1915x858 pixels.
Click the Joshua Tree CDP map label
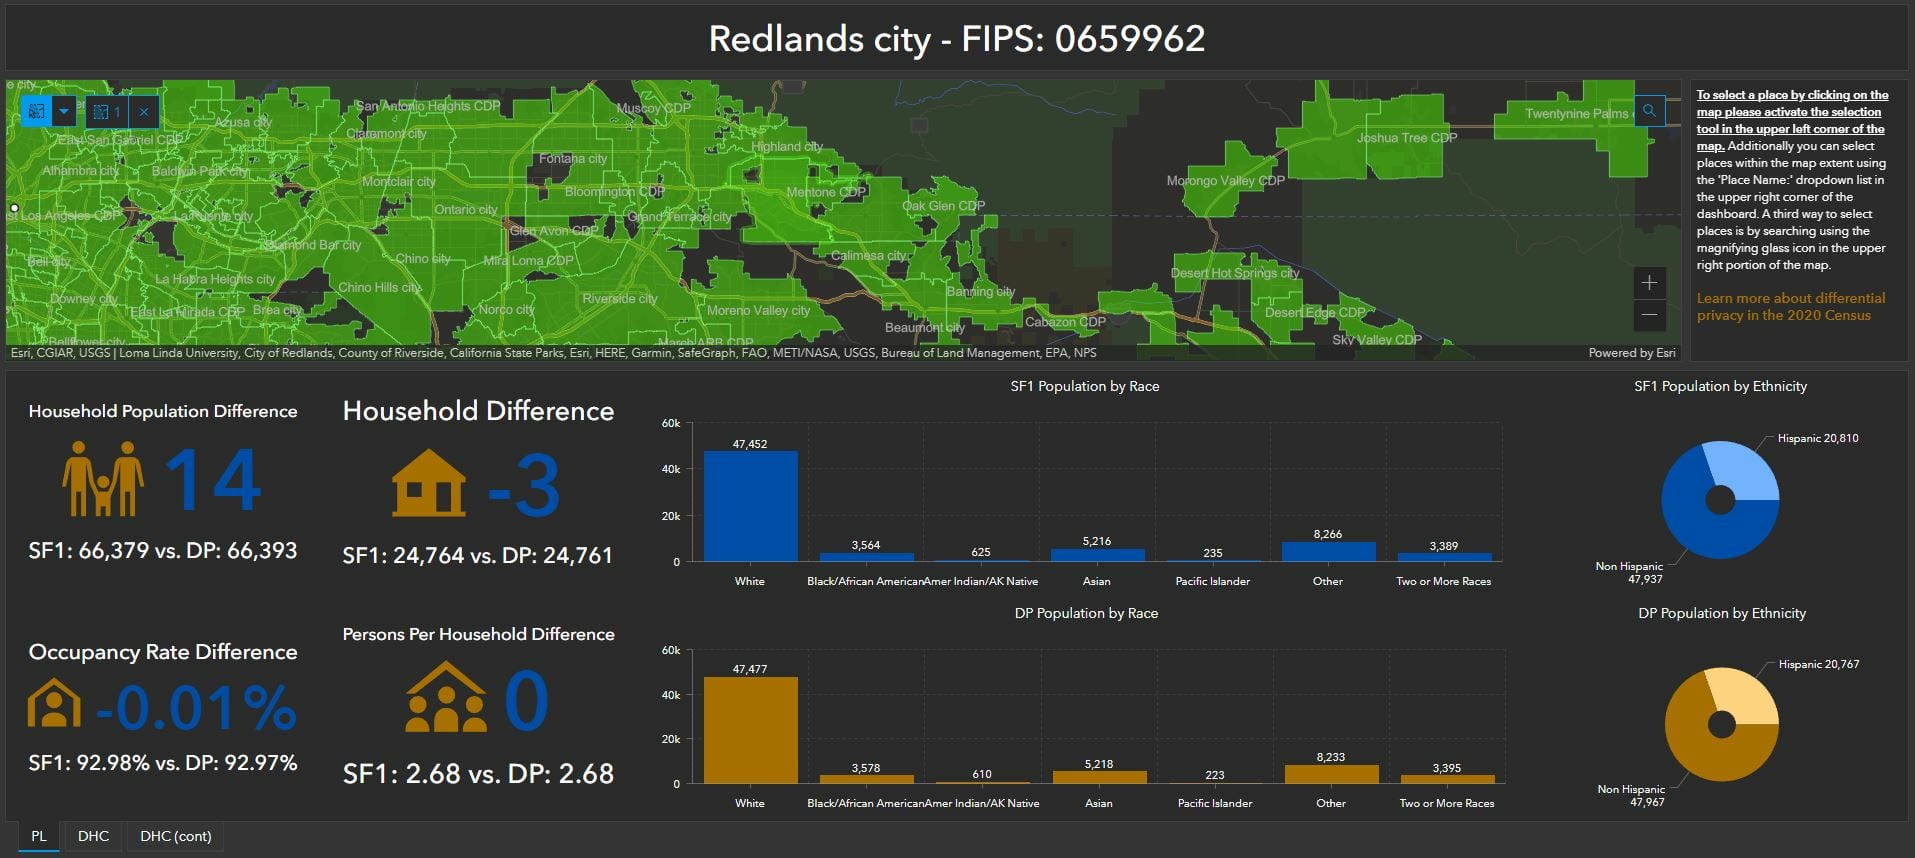1406,138
